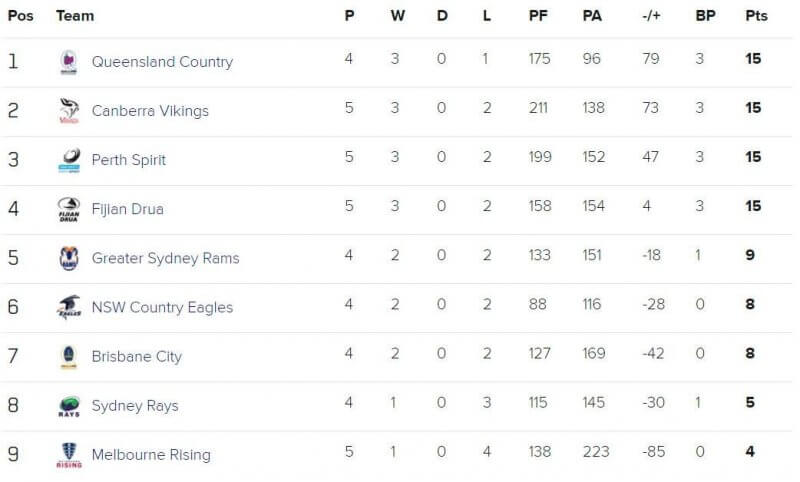The width and height of the screenshot is (800, 482).
Task: Click the Perth Spirit team logo
Action: [69, 160]
